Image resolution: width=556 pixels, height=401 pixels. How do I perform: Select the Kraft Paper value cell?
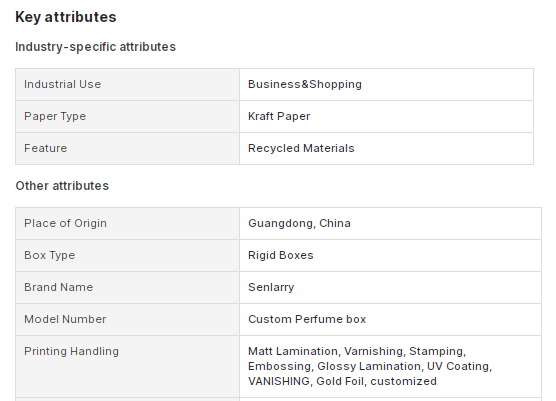(387, 117)
